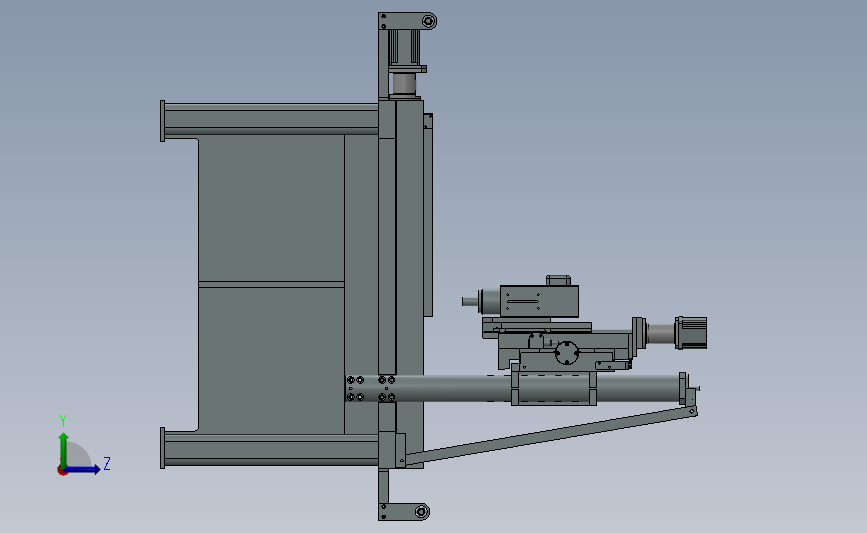The height and width of the screenshot is (533, 867).
Task: Click the green Y axis arrow of triad
Action: tap(63, 449)
